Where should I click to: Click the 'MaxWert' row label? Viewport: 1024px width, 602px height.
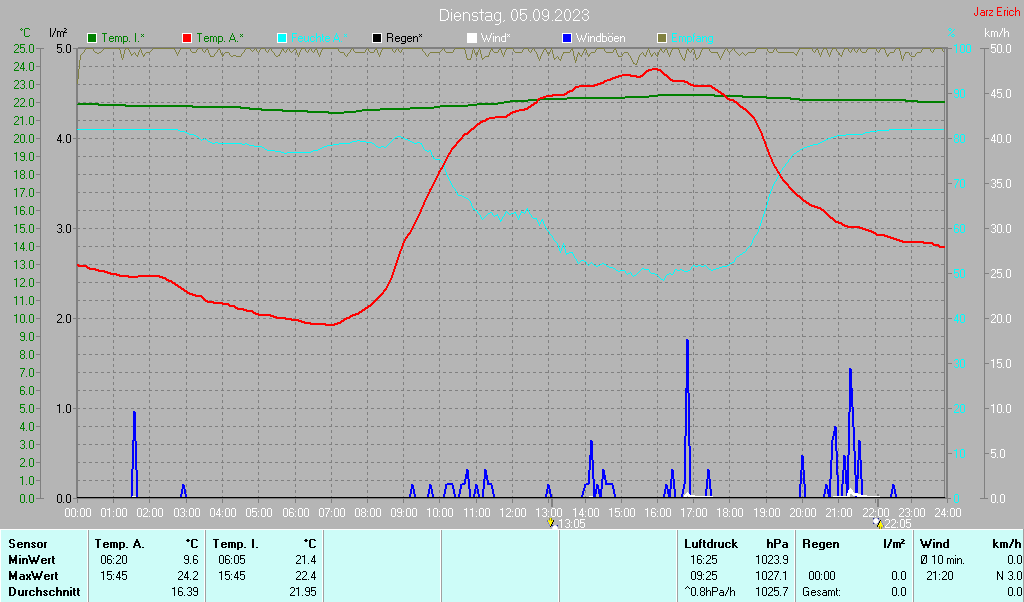[33, 576]
